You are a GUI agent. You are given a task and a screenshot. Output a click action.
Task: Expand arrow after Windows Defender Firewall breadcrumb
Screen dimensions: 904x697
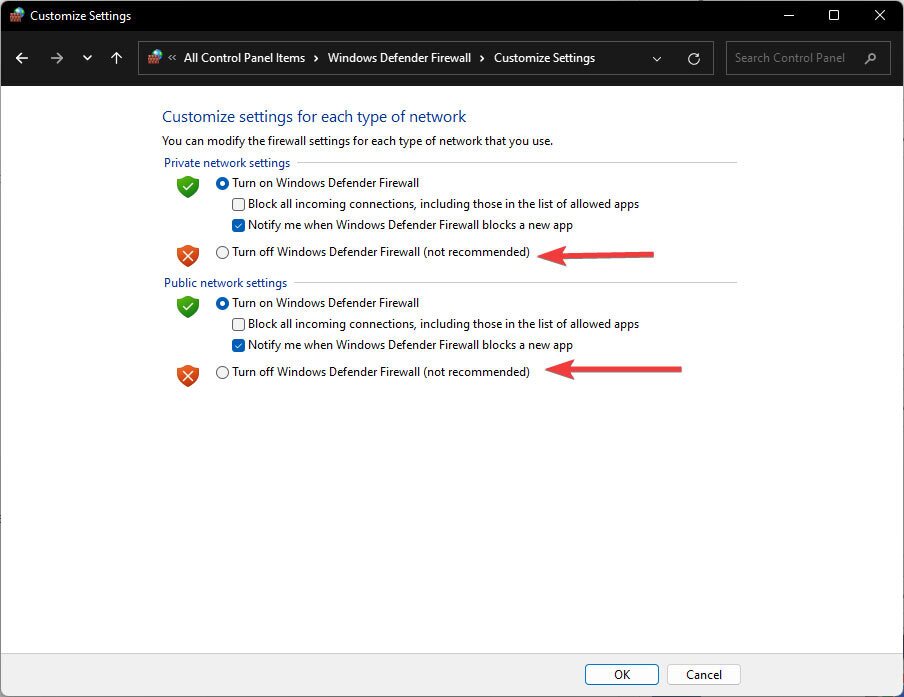(x=482, y=58)
